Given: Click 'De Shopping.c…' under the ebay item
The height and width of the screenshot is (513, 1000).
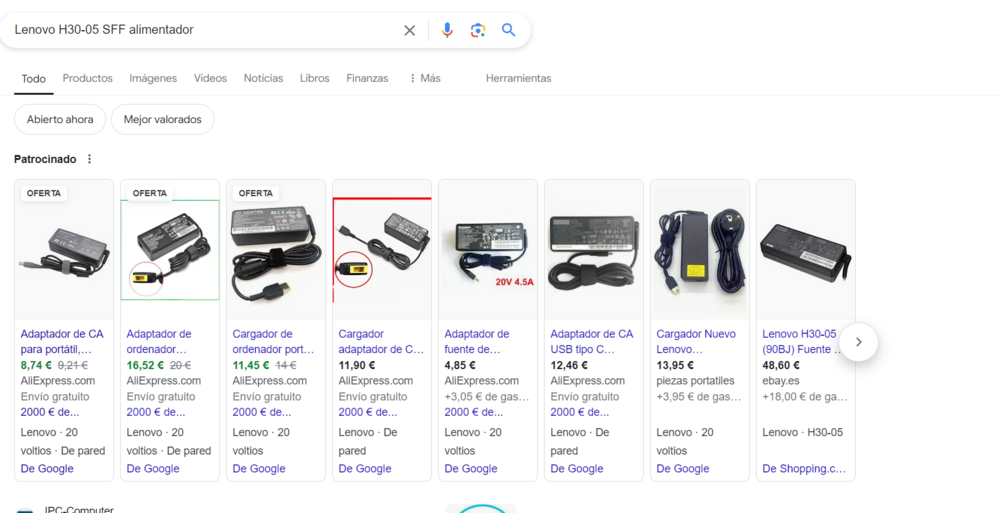Looking at the screenshot, I should [804, 468].
